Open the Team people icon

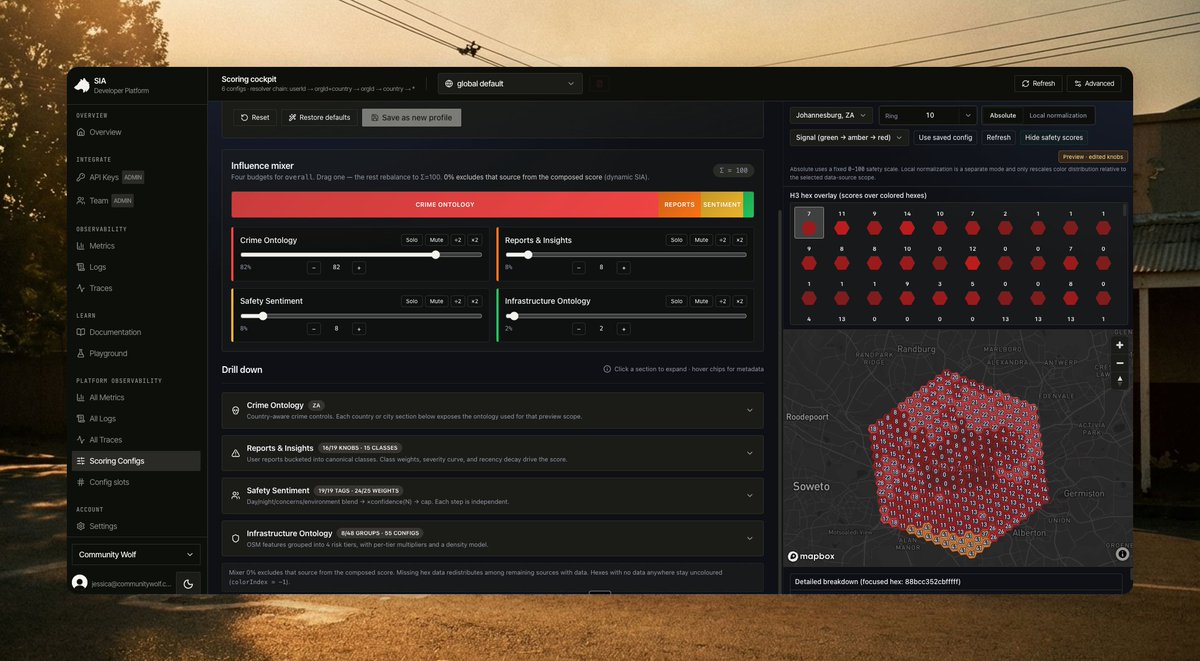82,201
